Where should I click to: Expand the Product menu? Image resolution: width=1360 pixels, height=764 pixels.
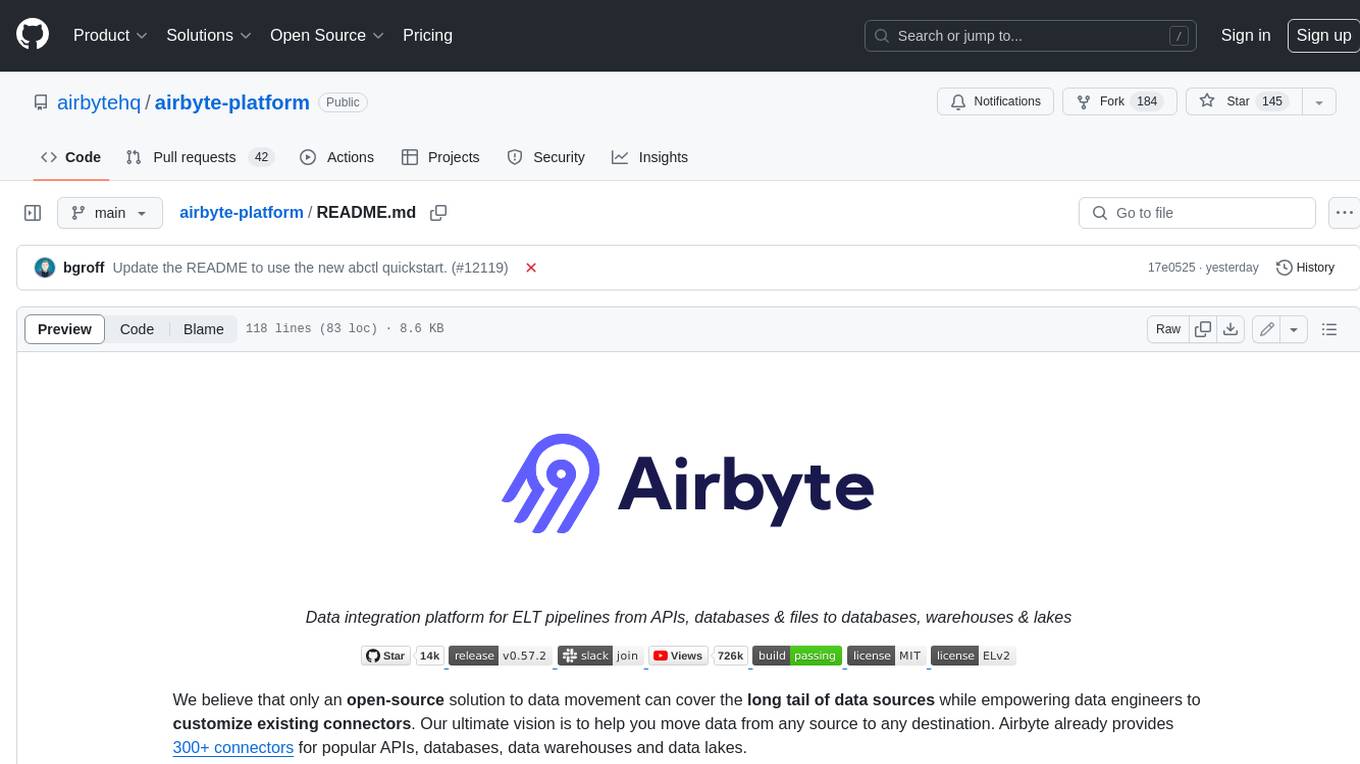110,35
